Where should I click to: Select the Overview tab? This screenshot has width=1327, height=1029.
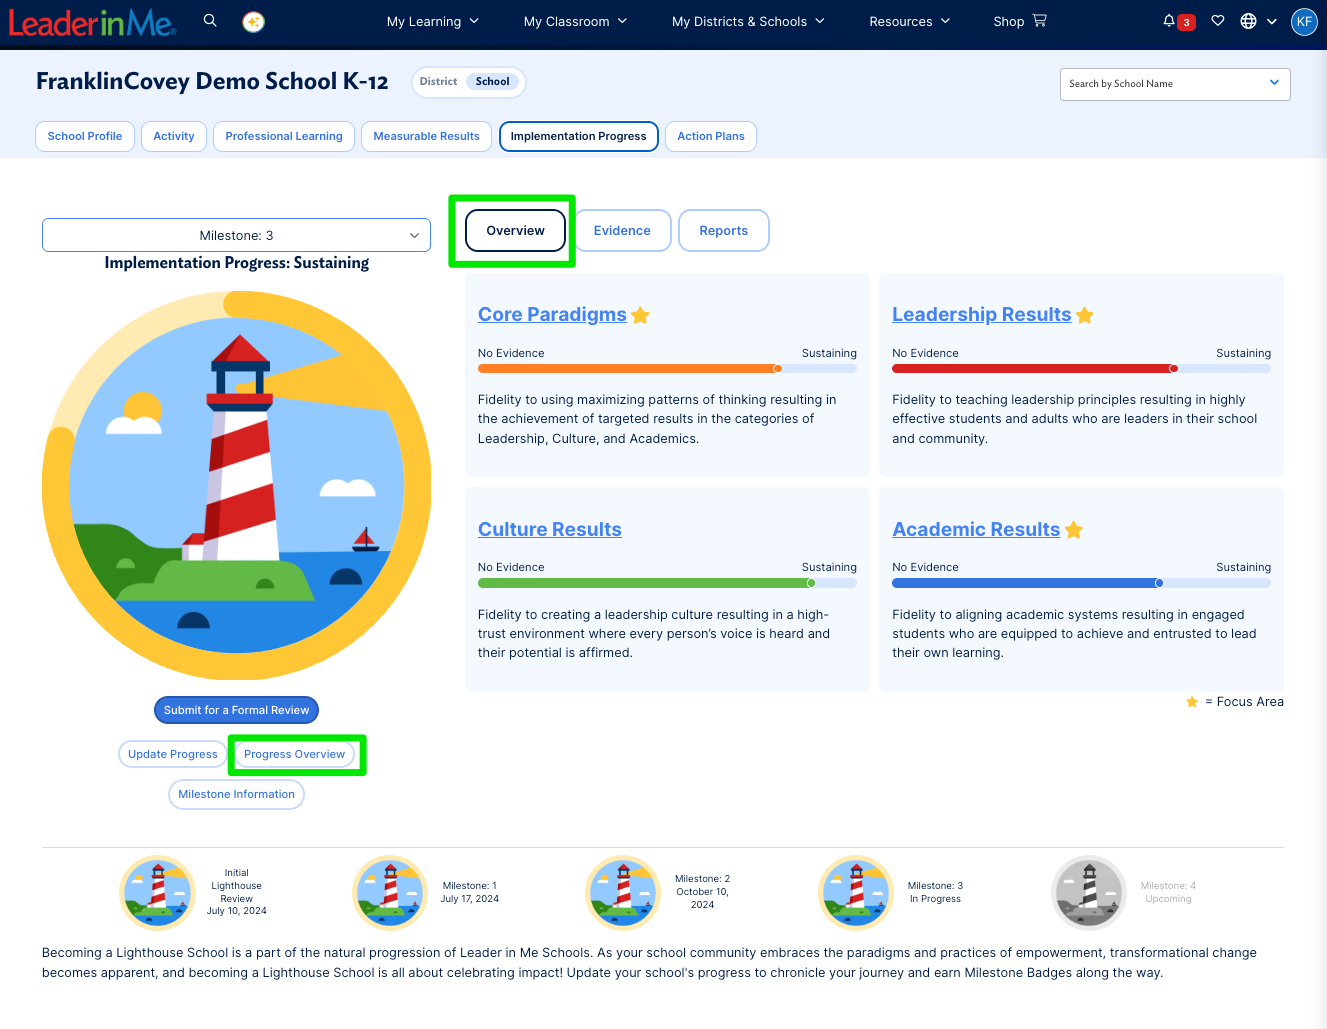[x=516, y=231]
